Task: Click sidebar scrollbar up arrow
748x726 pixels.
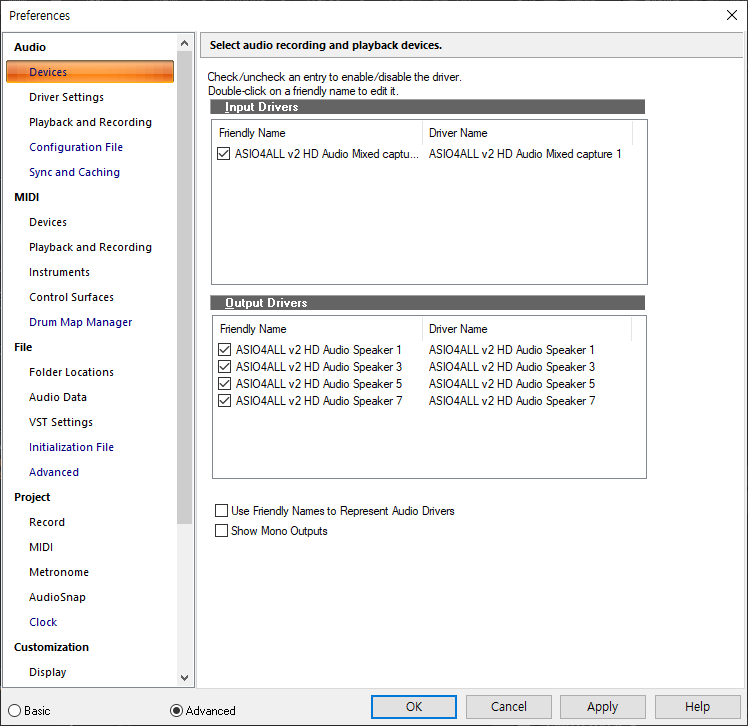Action: (x=185, y=43)
